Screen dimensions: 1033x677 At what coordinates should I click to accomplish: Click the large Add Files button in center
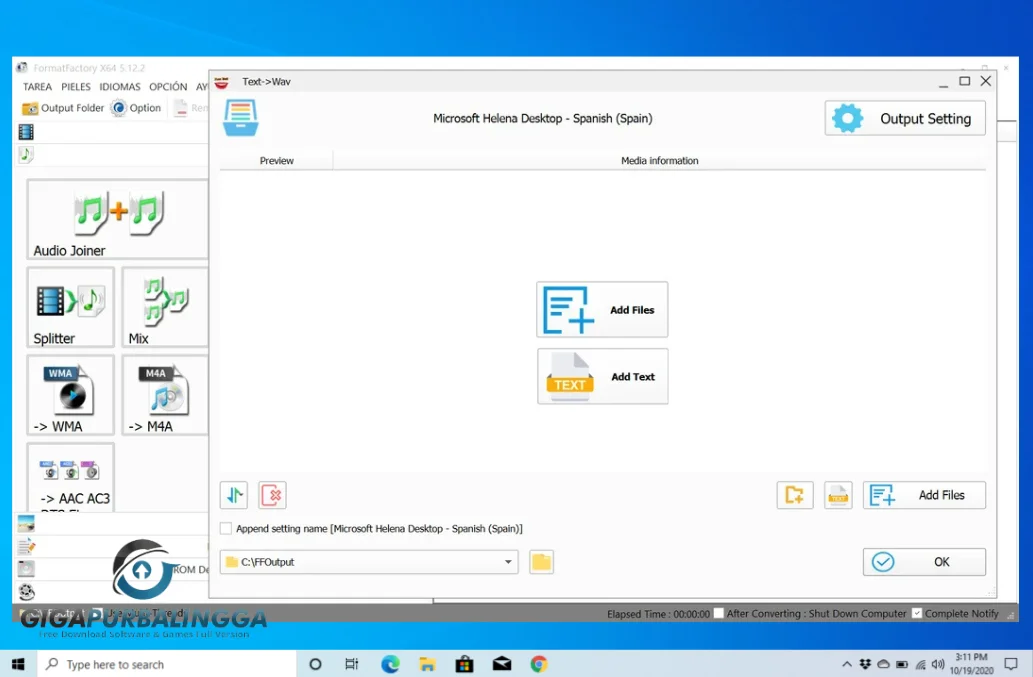tap(602, 310)
